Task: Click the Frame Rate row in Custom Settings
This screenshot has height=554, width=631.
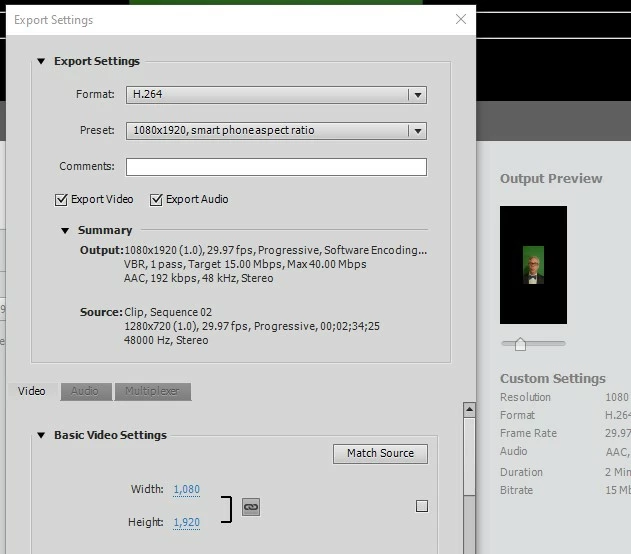Action: pos(565,433)
